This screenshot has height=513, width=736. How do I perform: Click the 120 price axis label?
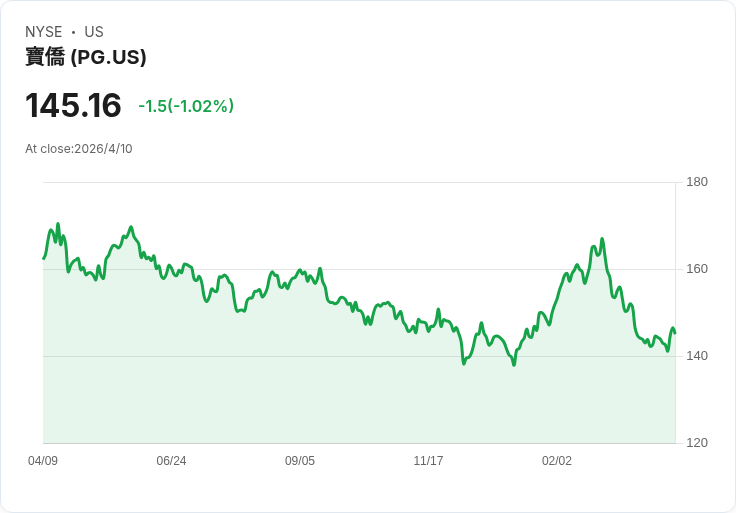click(x=697, y=443)
